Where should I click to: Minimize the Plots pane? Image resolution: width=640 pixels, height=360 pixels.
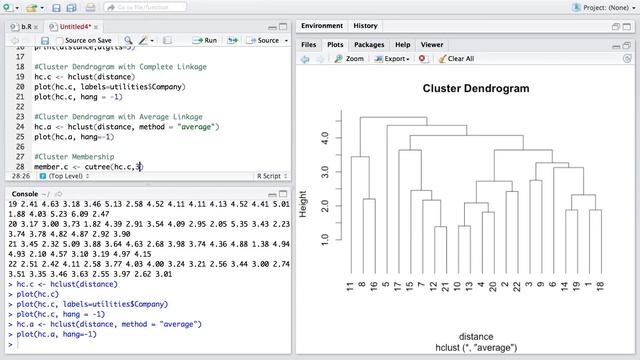point(616,46)
